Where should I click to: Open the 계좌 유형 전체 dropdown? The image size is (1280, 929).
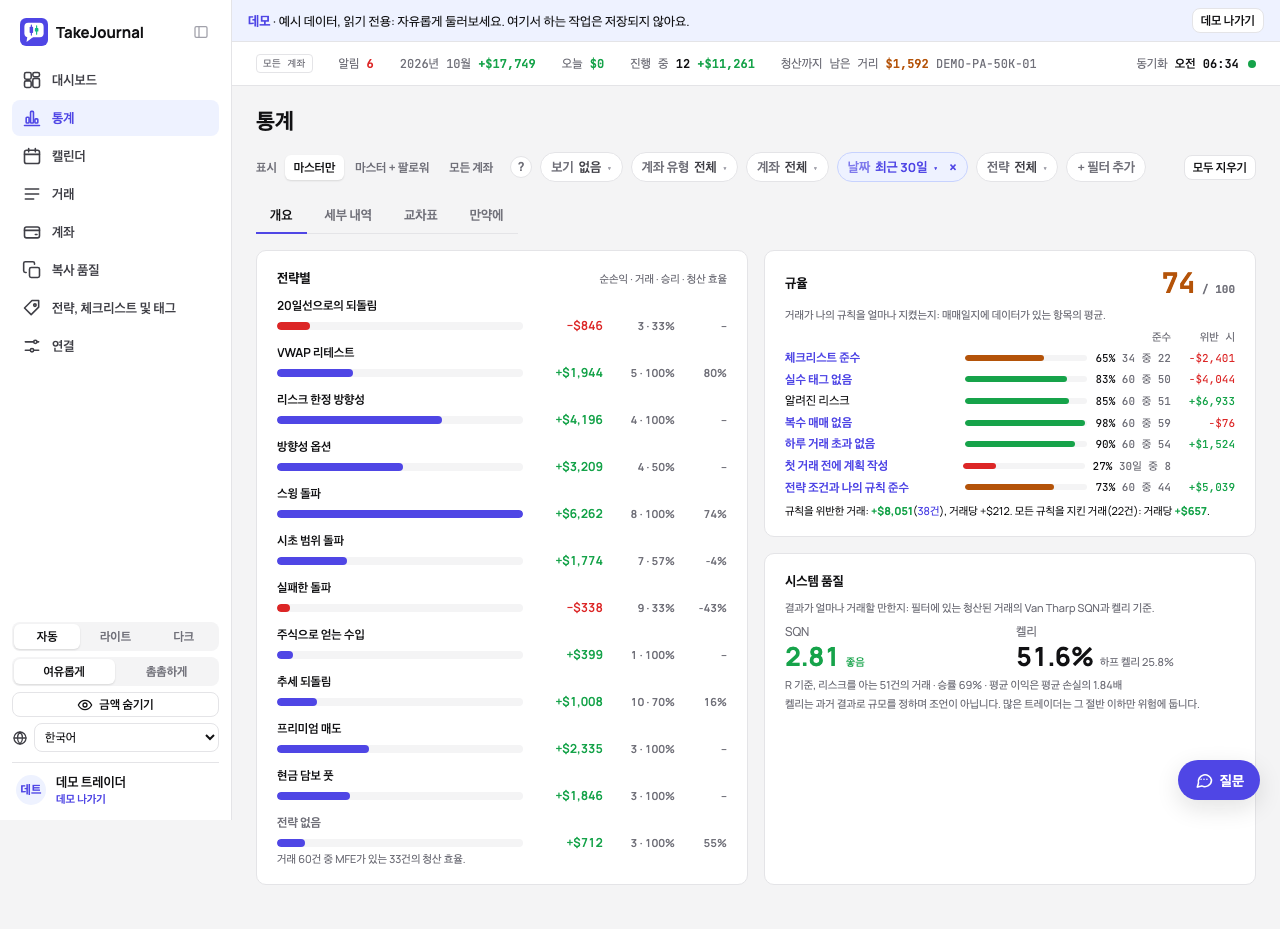(x=684, y=167)
